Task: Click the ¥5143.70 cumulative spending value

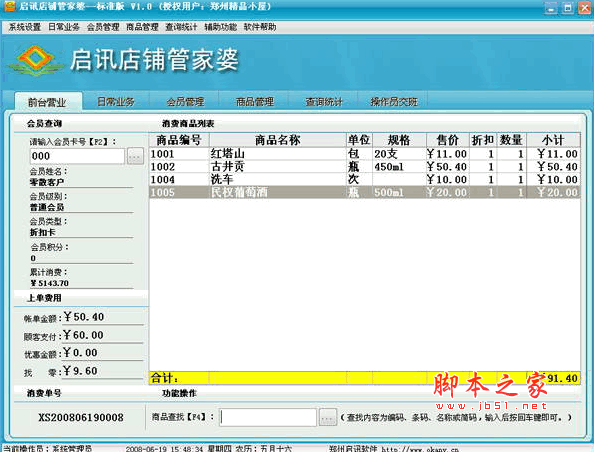Action: coord(50,283)
